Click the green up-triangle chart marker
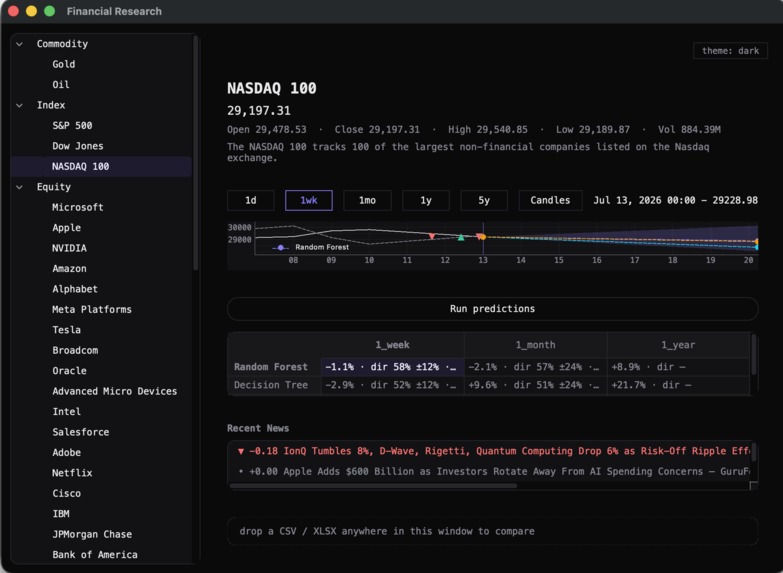This screenshot has height=573, width=783. [x=461, y=238]
